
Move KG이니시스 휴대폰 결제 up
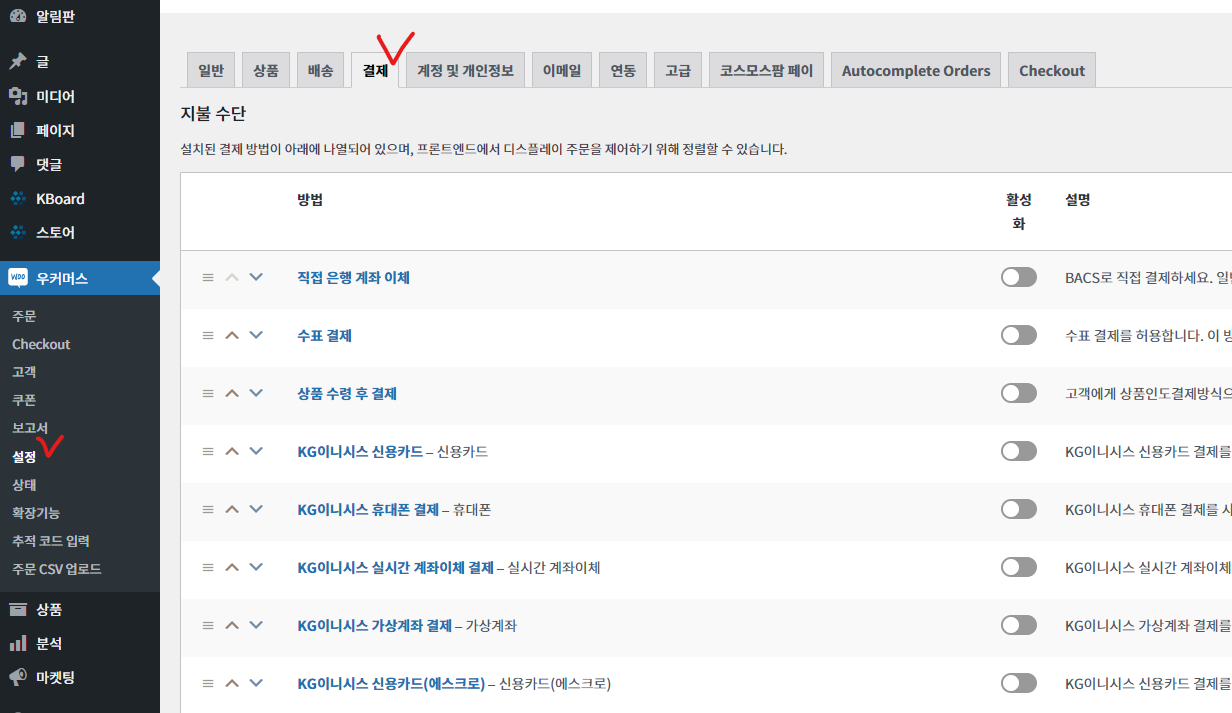pos(232,509)
